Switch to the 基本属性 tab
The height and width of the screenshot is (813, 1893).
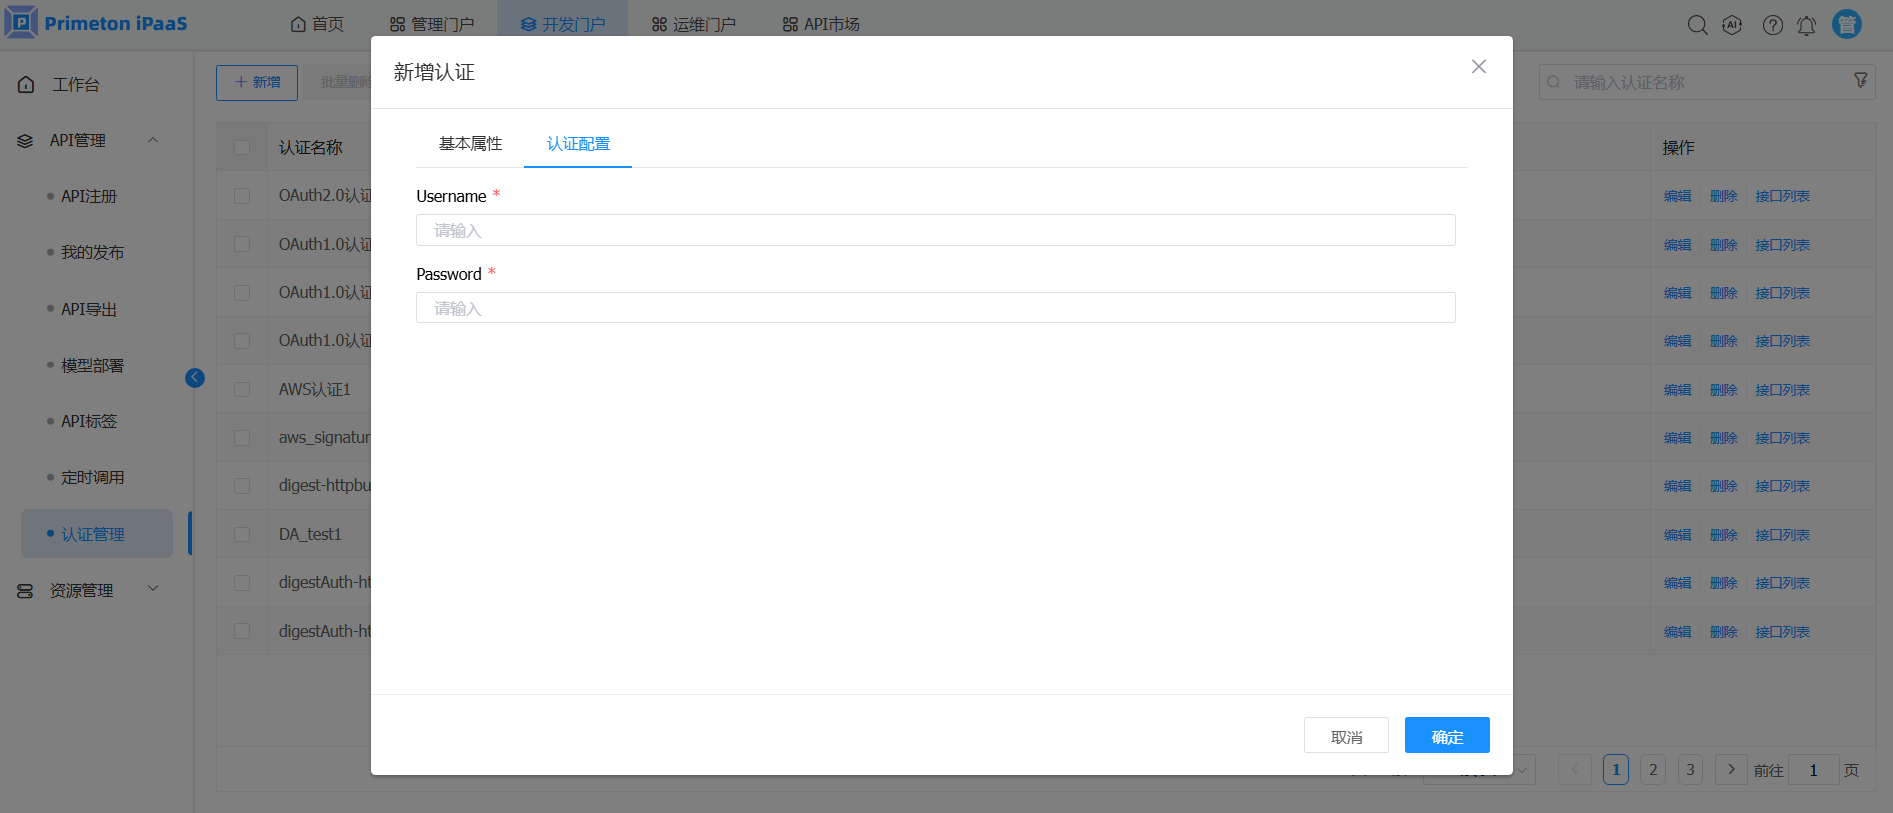tap(470, 144)
